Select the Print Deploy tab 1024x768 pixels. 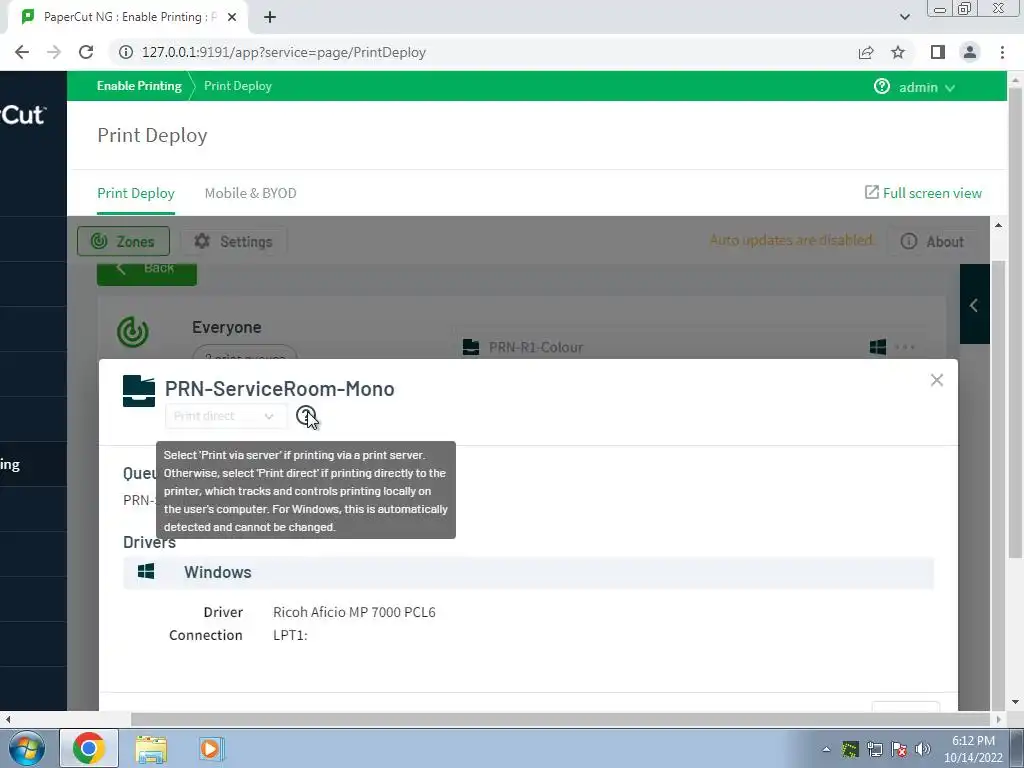click(x=136, y=193)
